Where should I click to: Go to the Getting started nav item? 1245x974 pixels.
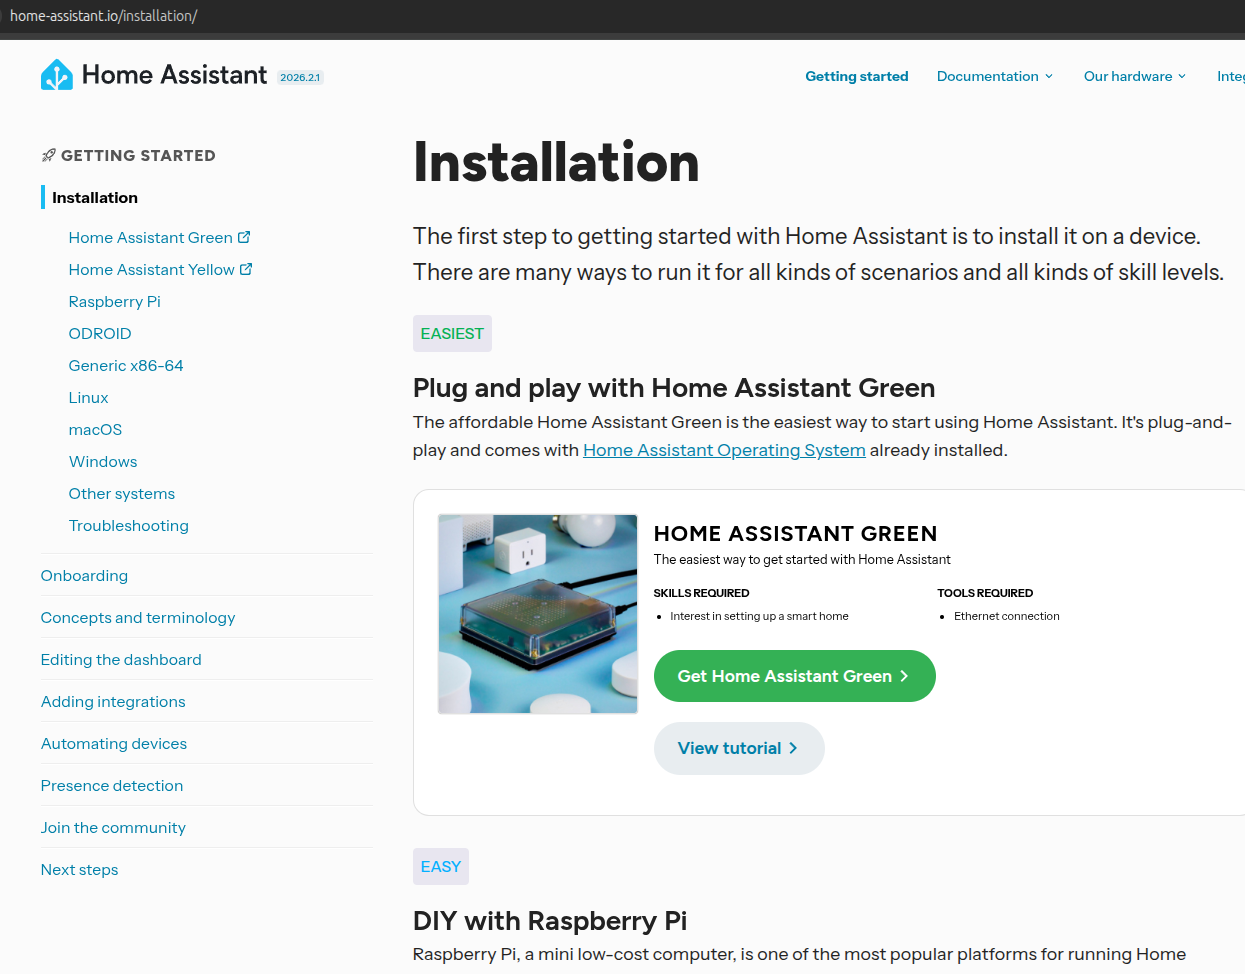[857, 76]
